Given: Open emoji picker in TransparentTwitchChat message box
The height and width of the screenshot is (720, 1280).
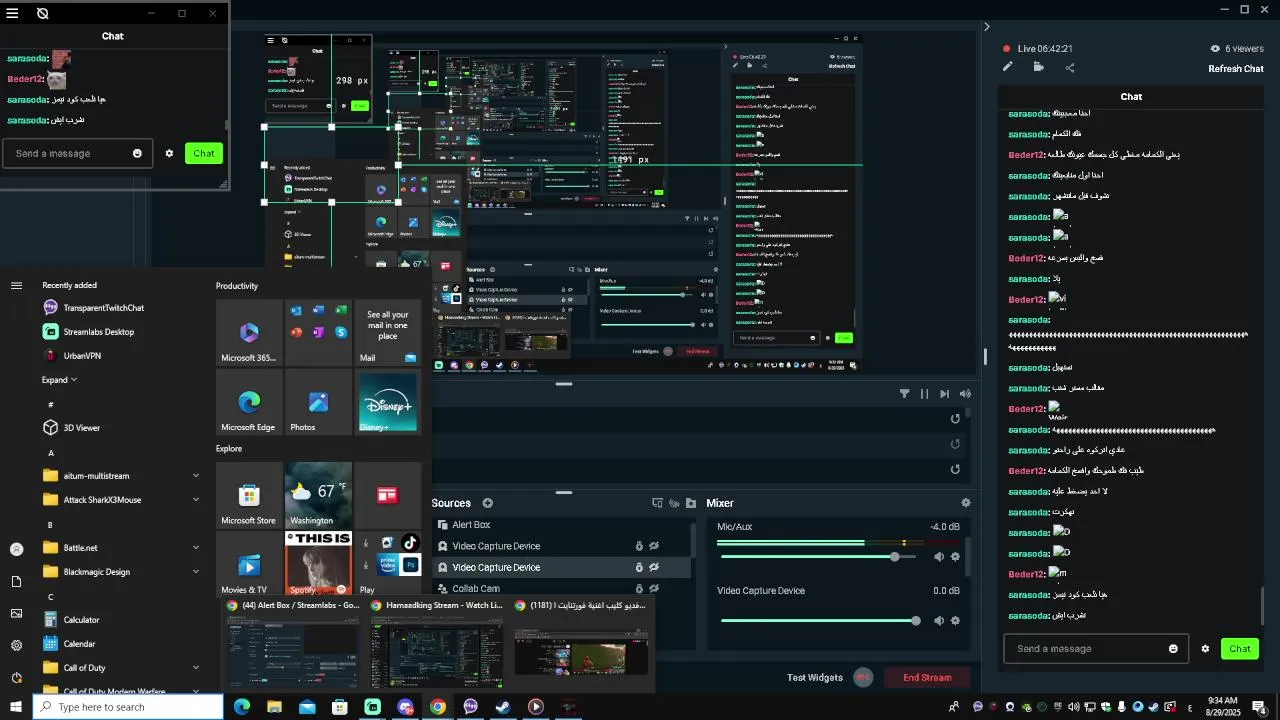Looking at the screenshot, I should 137,153.
